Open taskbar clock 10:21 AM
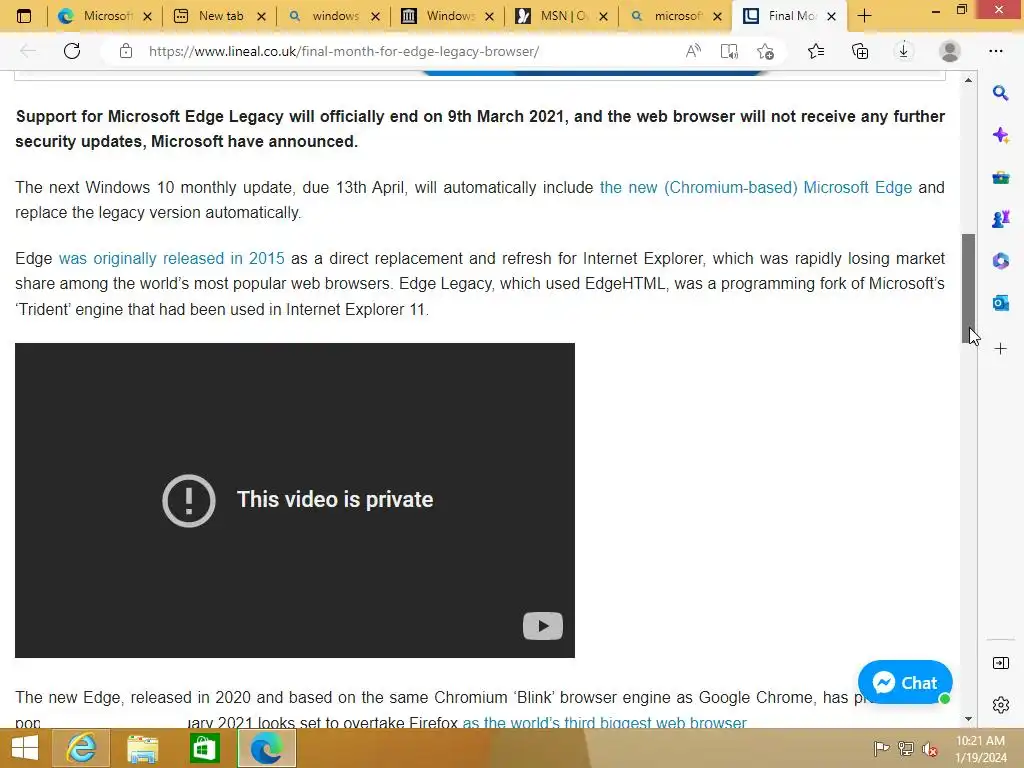The image size is (1024, 768). [980, 748]
